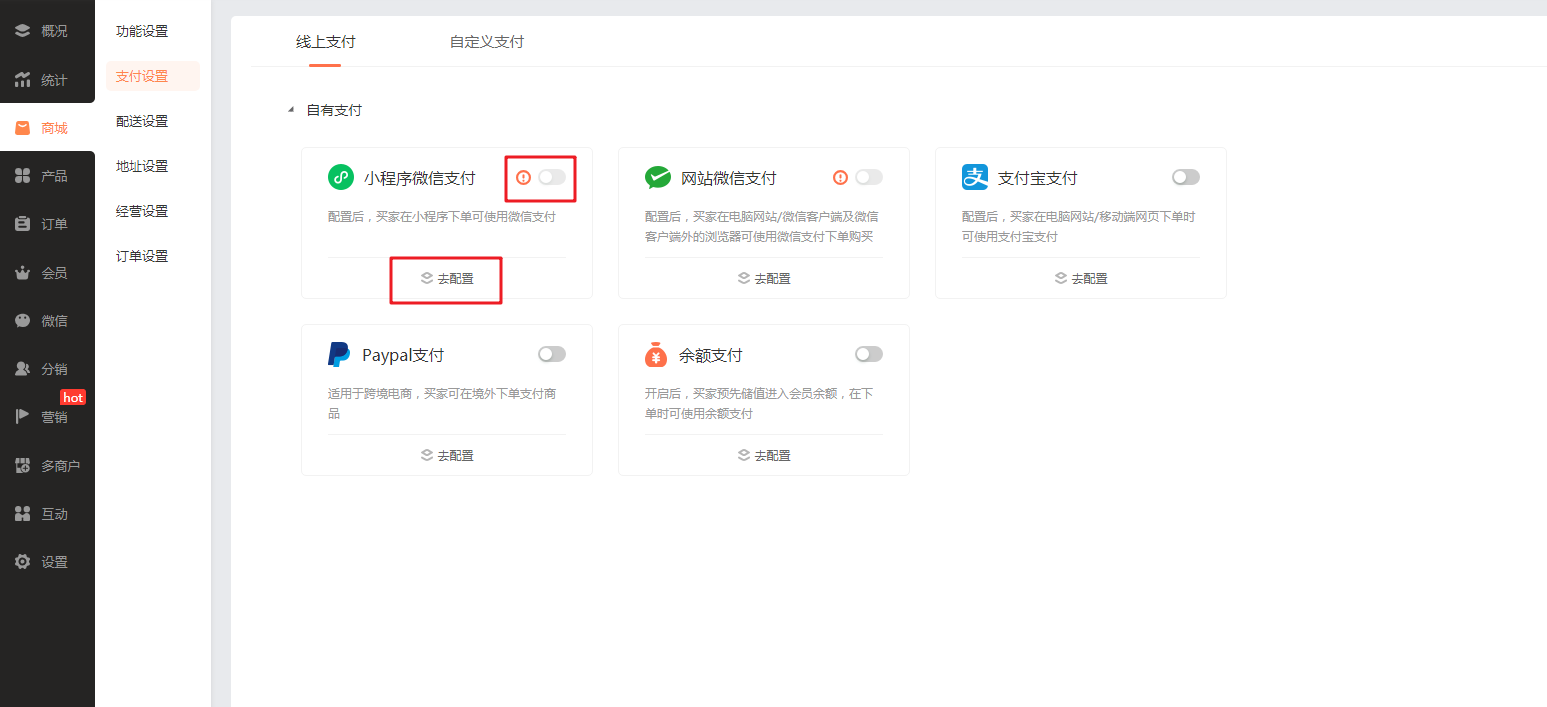
Task: Open 配送设置 in the submenu
Action: point(142,121)
